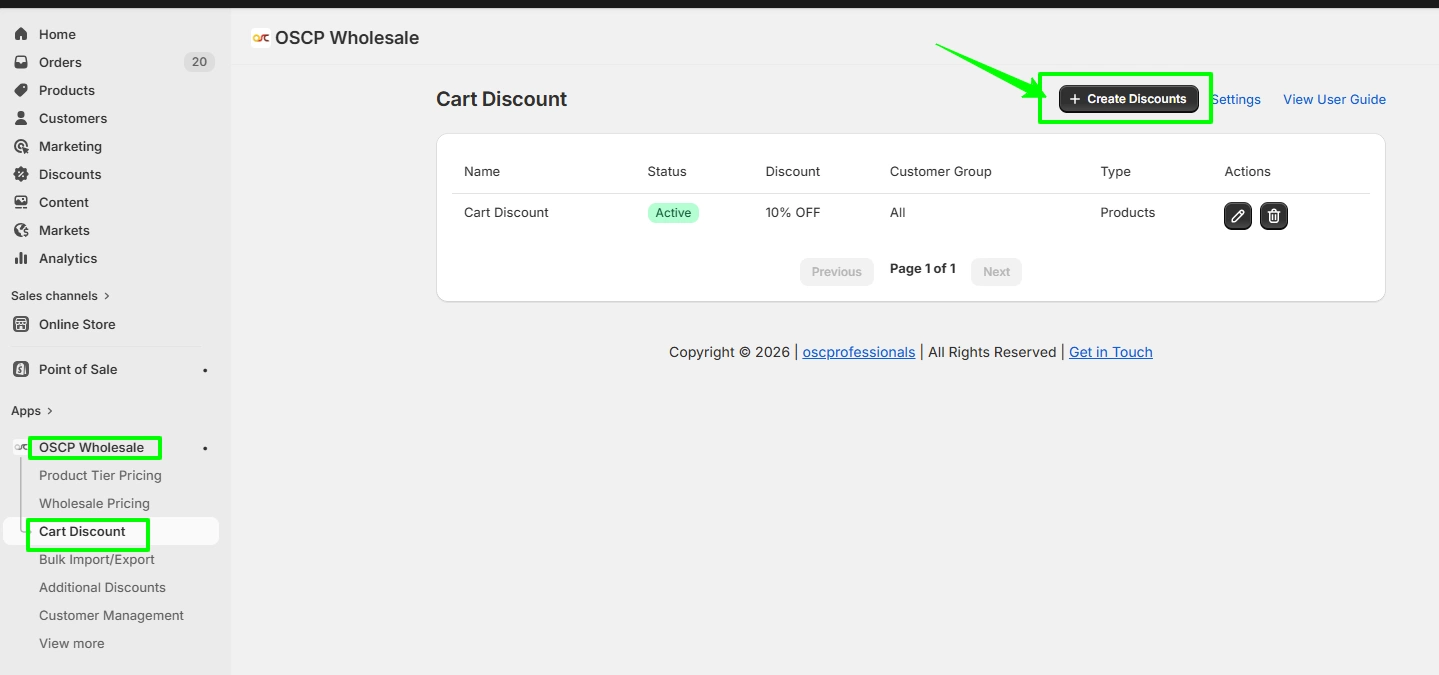Open Wholesale Pricing in app submenu
The width and height of the screenshot is (1439, 675).
94,503
